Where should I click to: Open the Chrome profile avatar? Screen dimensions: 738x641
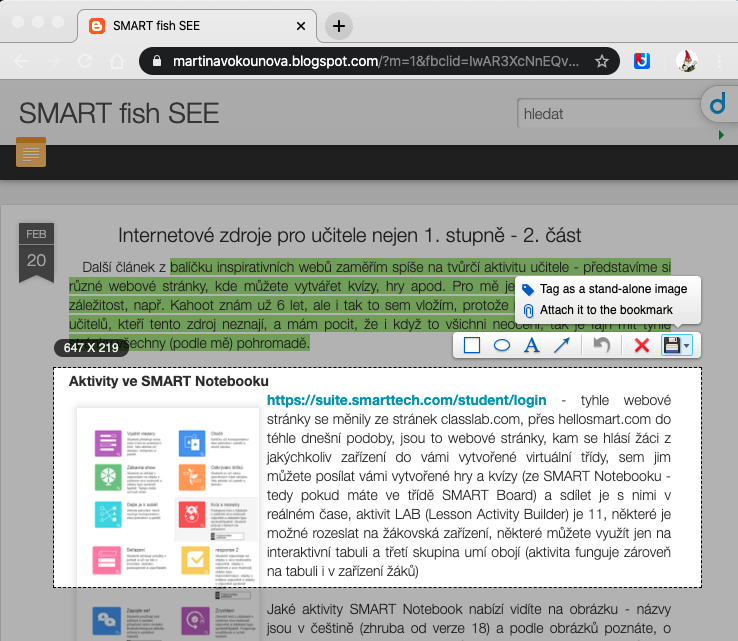(x=687, y=61)
